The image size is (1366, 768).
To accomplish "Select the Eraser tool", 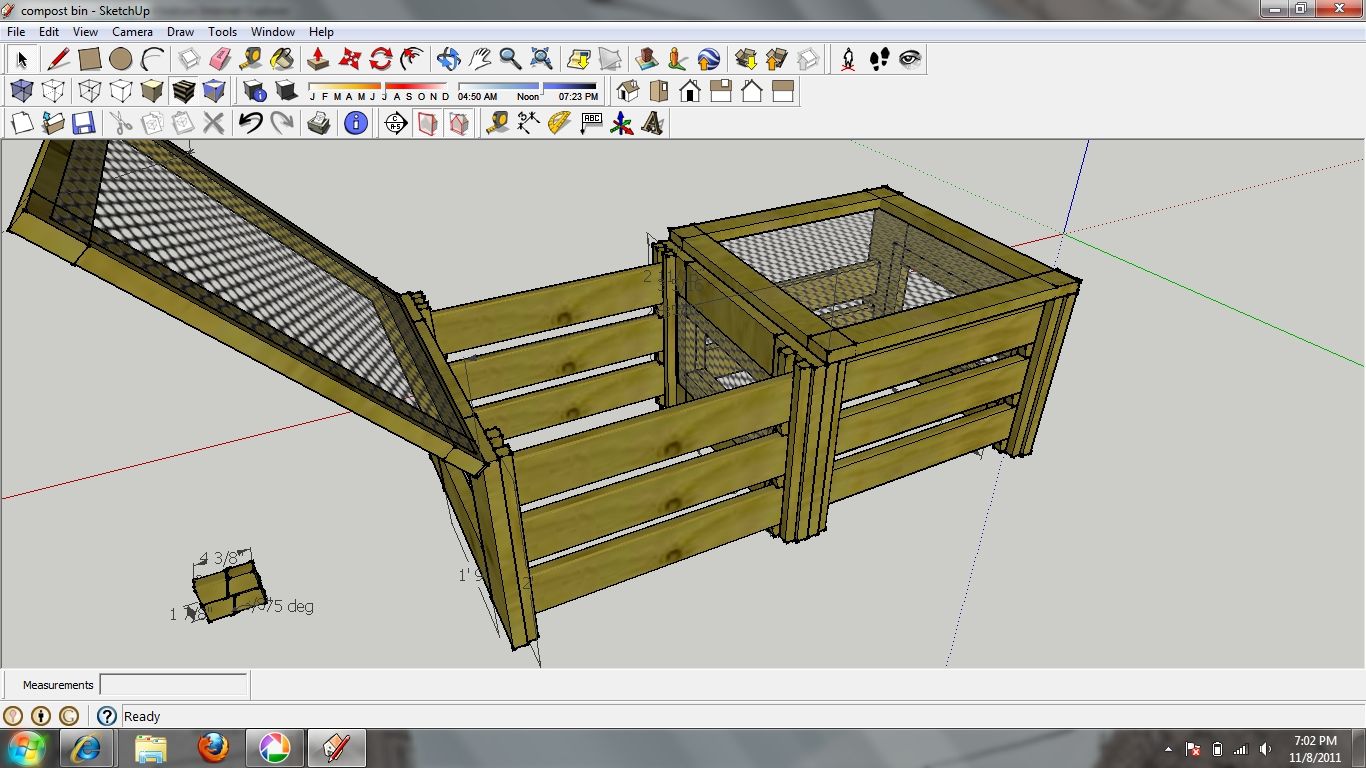I will pyautogui.click(x=219, y=59).
